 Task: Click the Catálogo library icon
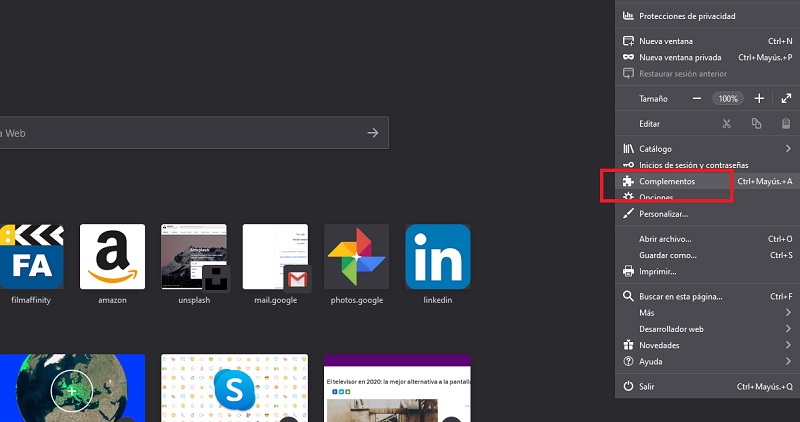click(628, 148)
